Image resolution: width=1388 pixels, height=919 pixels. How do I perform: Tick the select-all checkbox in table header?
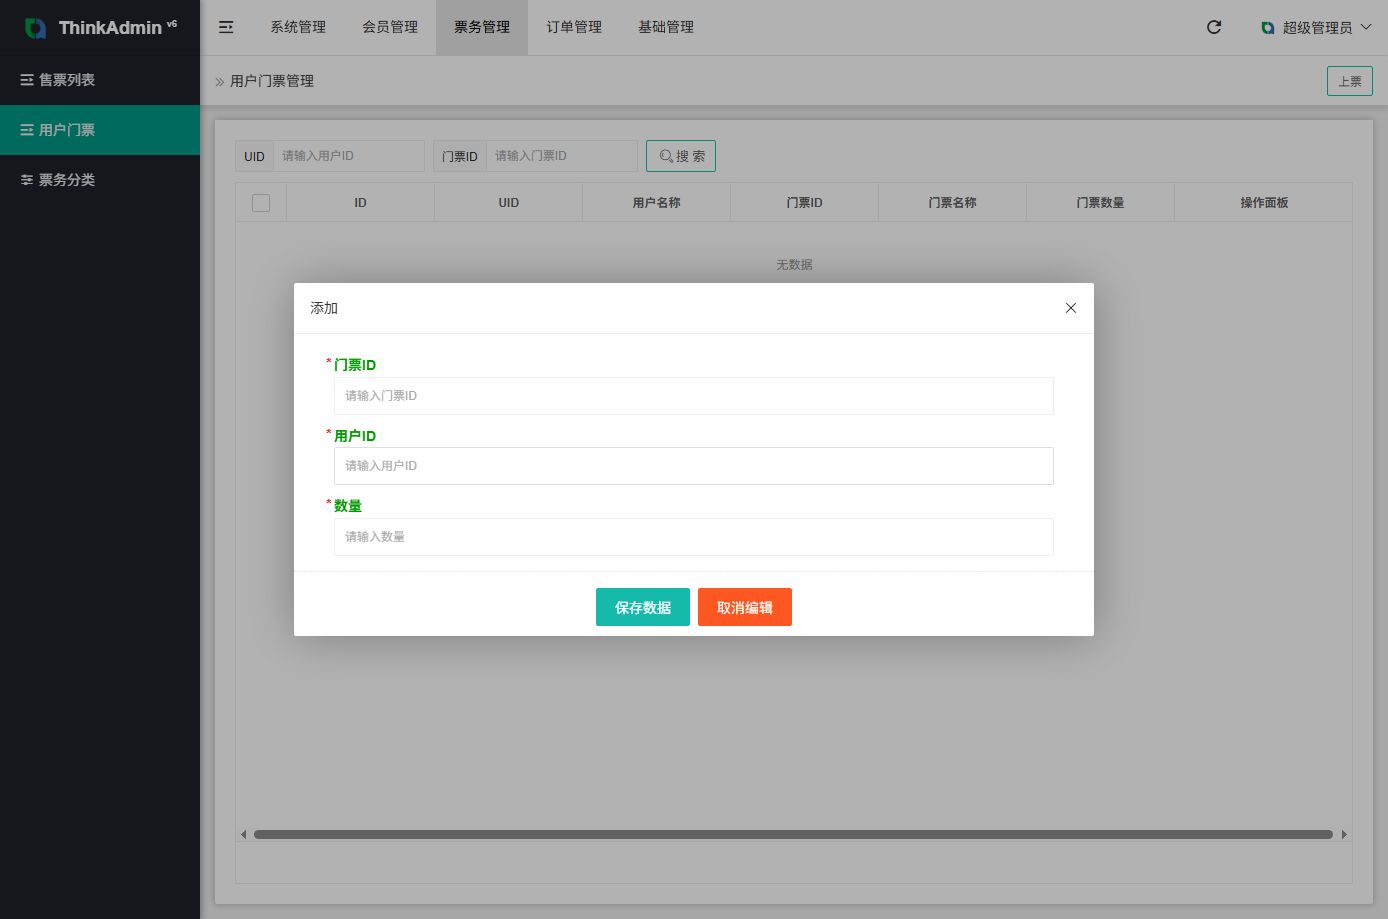point(261,203)
